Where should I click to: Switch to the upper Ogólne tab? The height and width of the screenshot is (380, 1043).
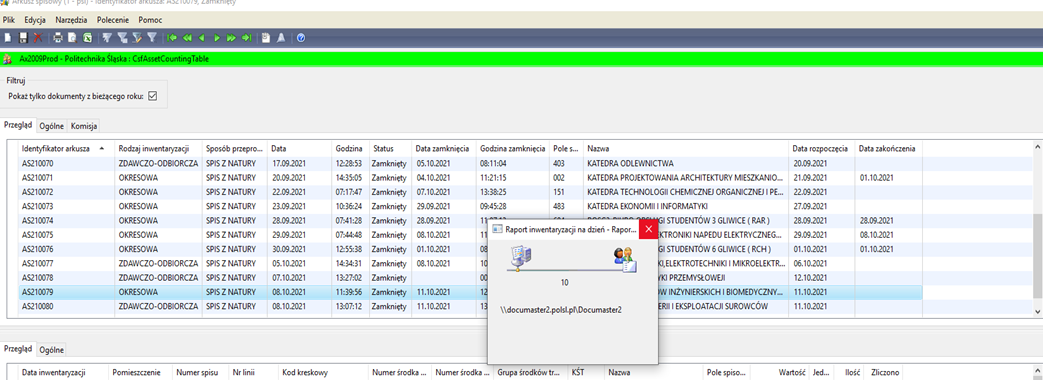tap(51, 125)
